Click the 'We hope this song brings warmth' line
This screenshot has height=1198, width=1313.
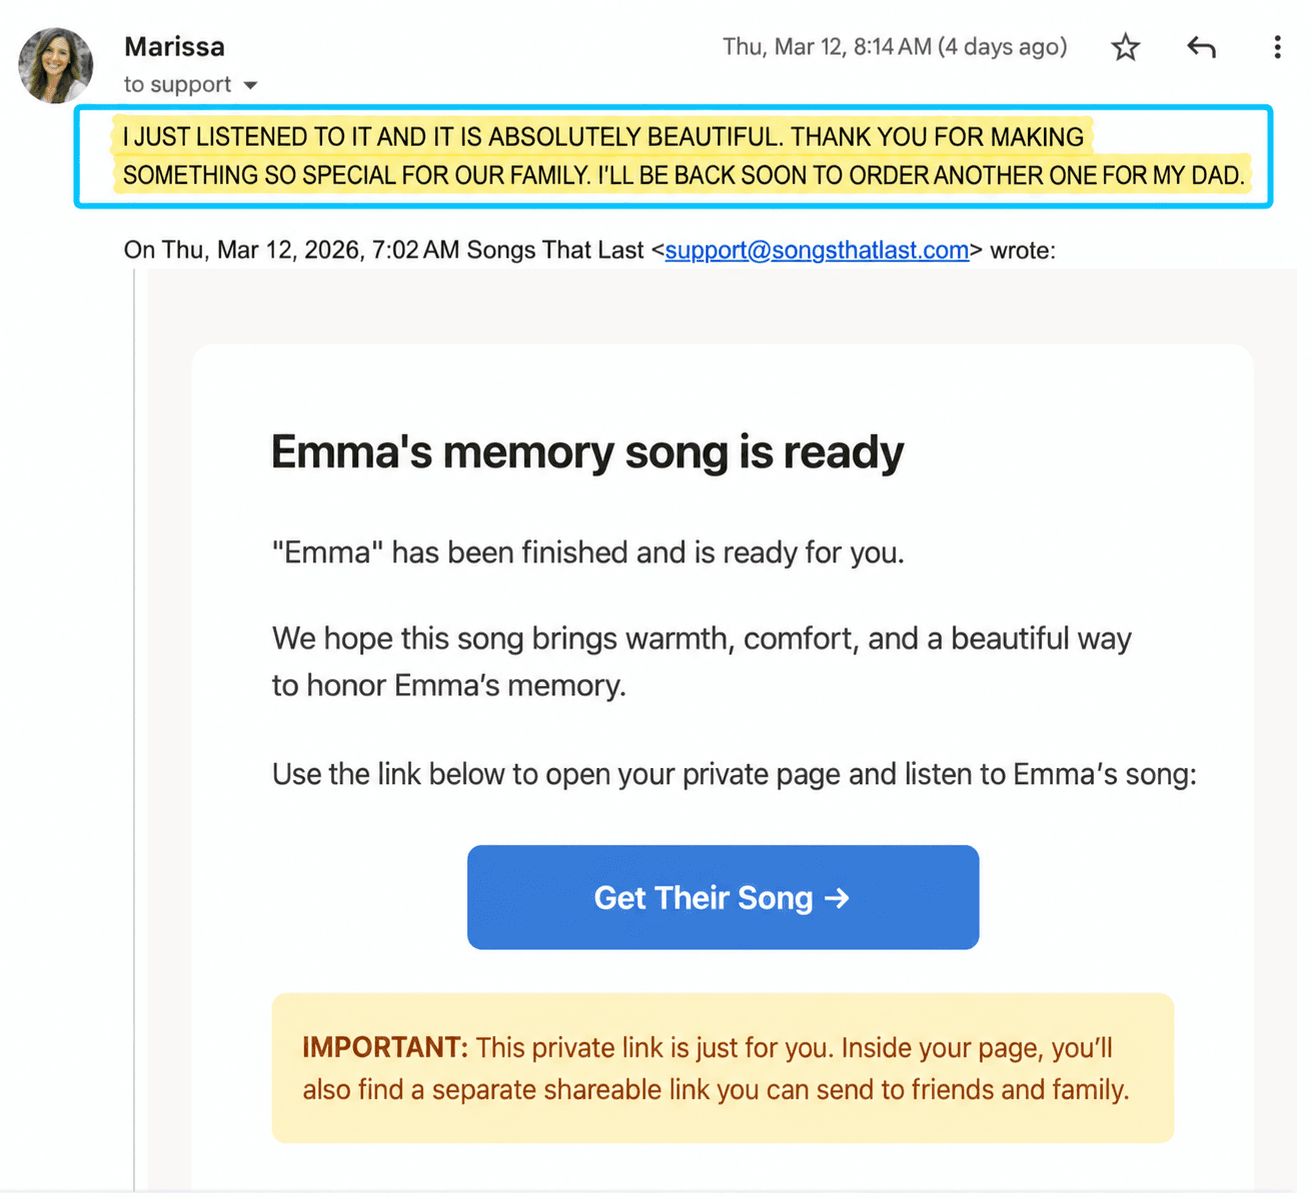[x=701, y=638]
